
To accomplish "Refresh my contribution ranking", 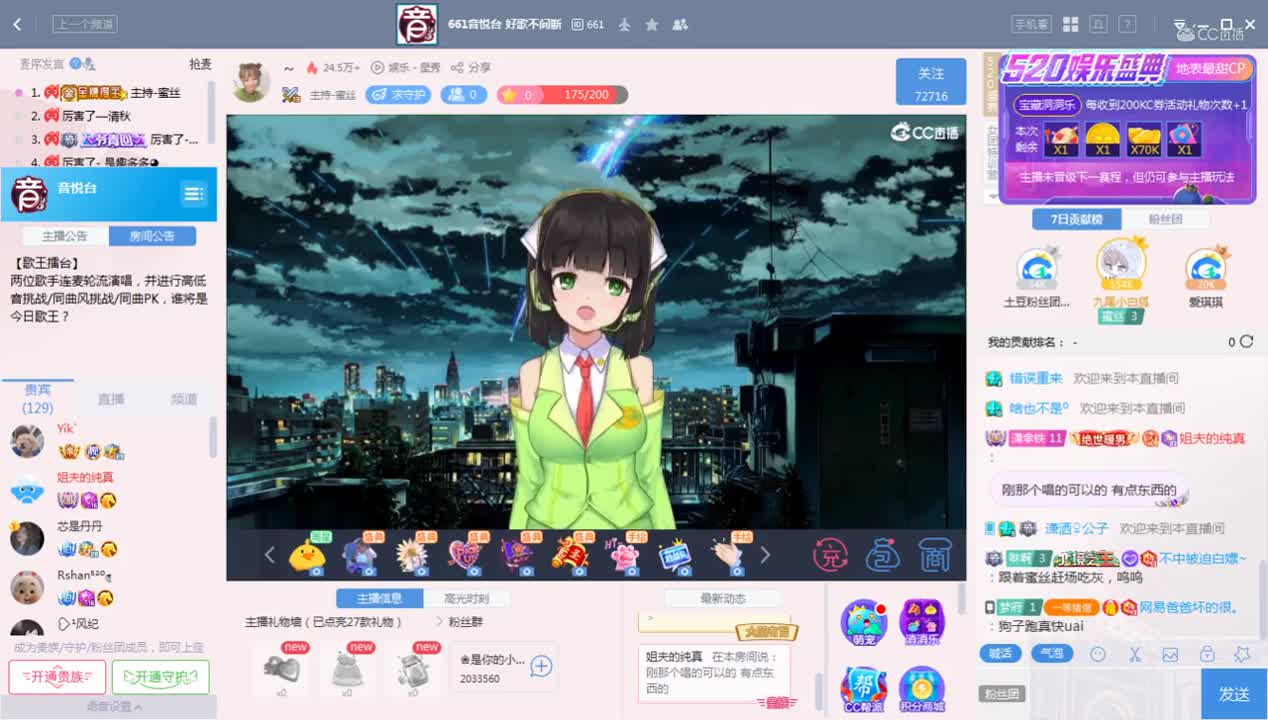I will [1246, 342].
